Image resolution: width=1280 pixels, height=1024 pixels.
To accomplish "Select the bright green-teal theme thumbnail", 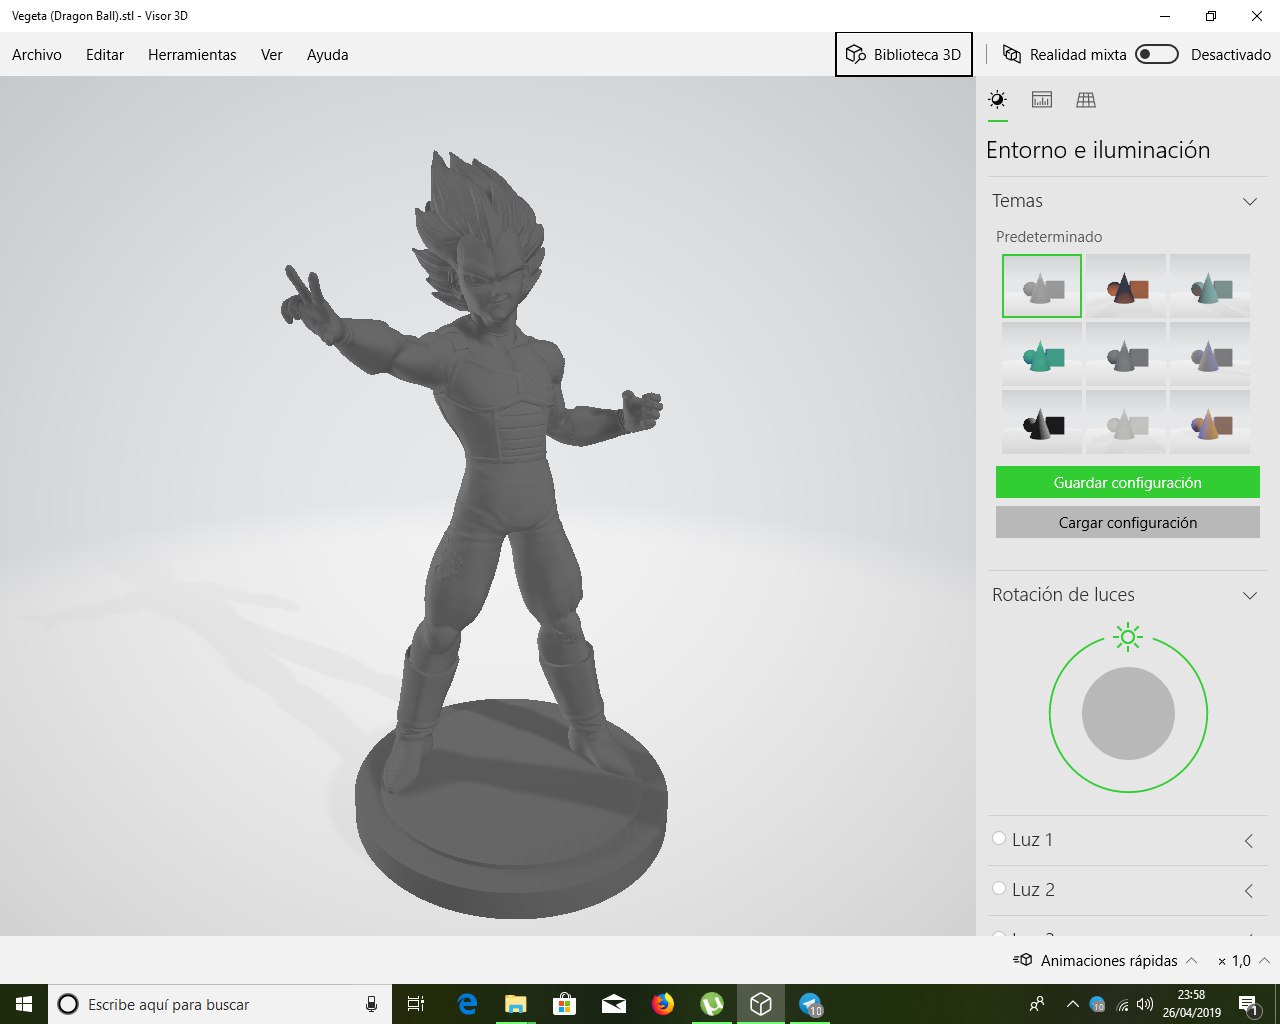I will coord(1042,354).
